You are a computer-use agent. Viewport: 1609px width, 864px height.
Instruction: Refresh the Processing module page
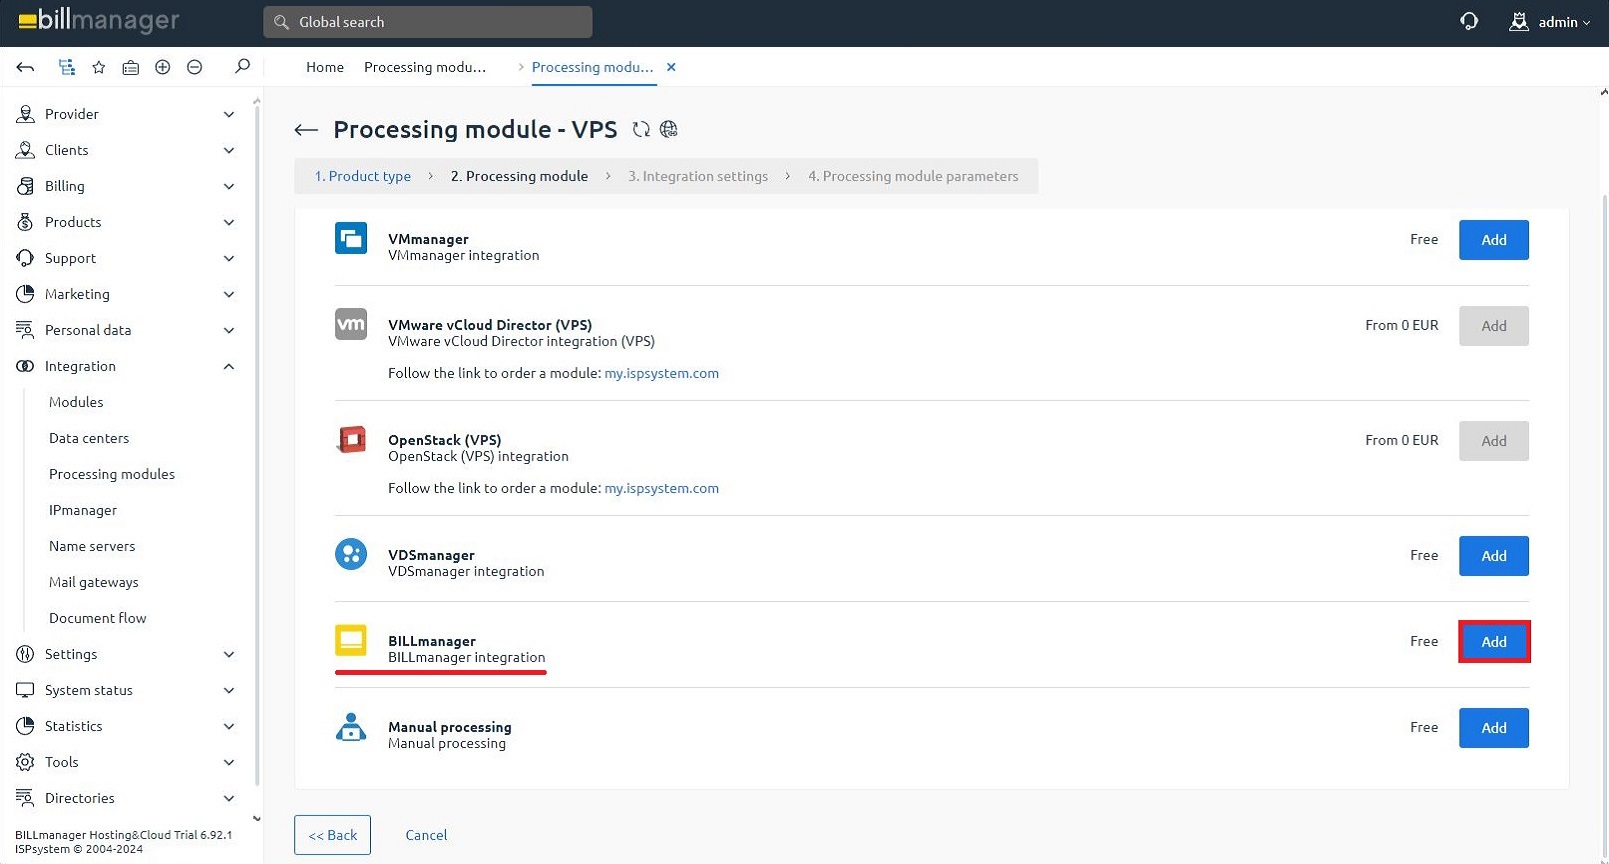pyautogui.click(x=641, y=129)
